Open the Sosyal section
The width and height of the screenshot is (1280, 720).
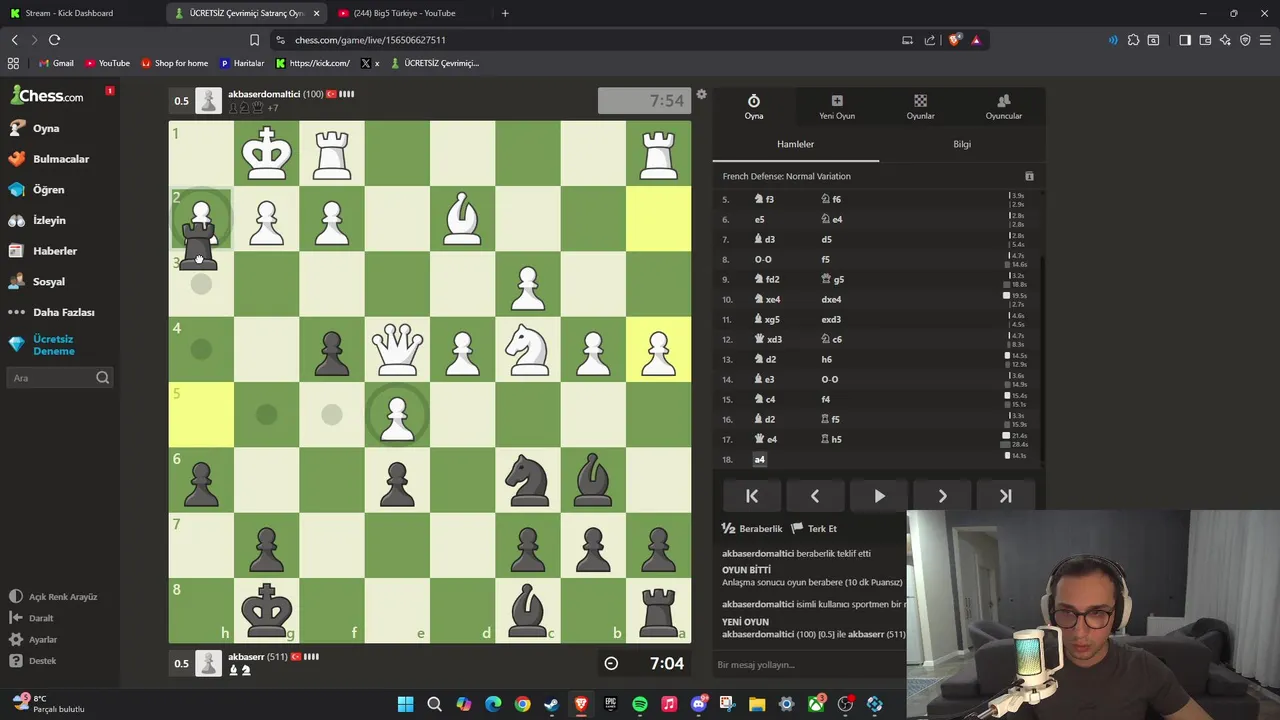37,281
